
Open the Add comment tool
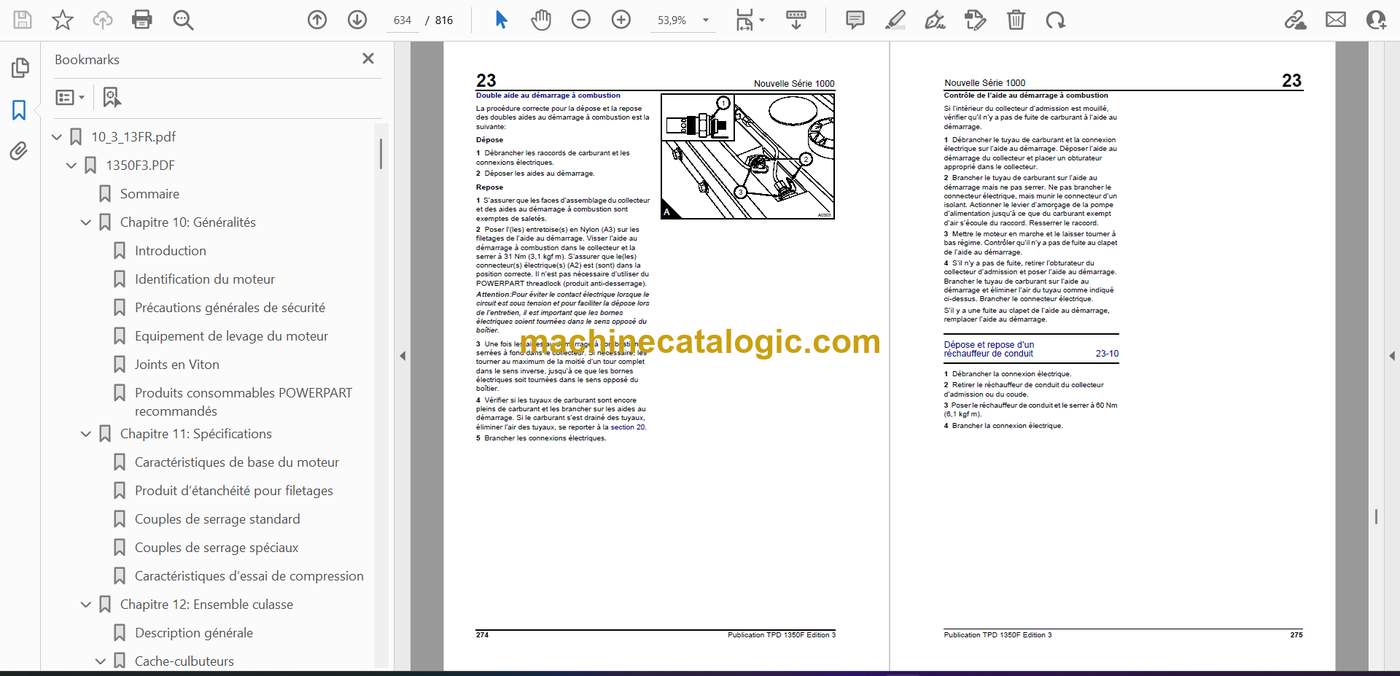[x=855, y=19]
